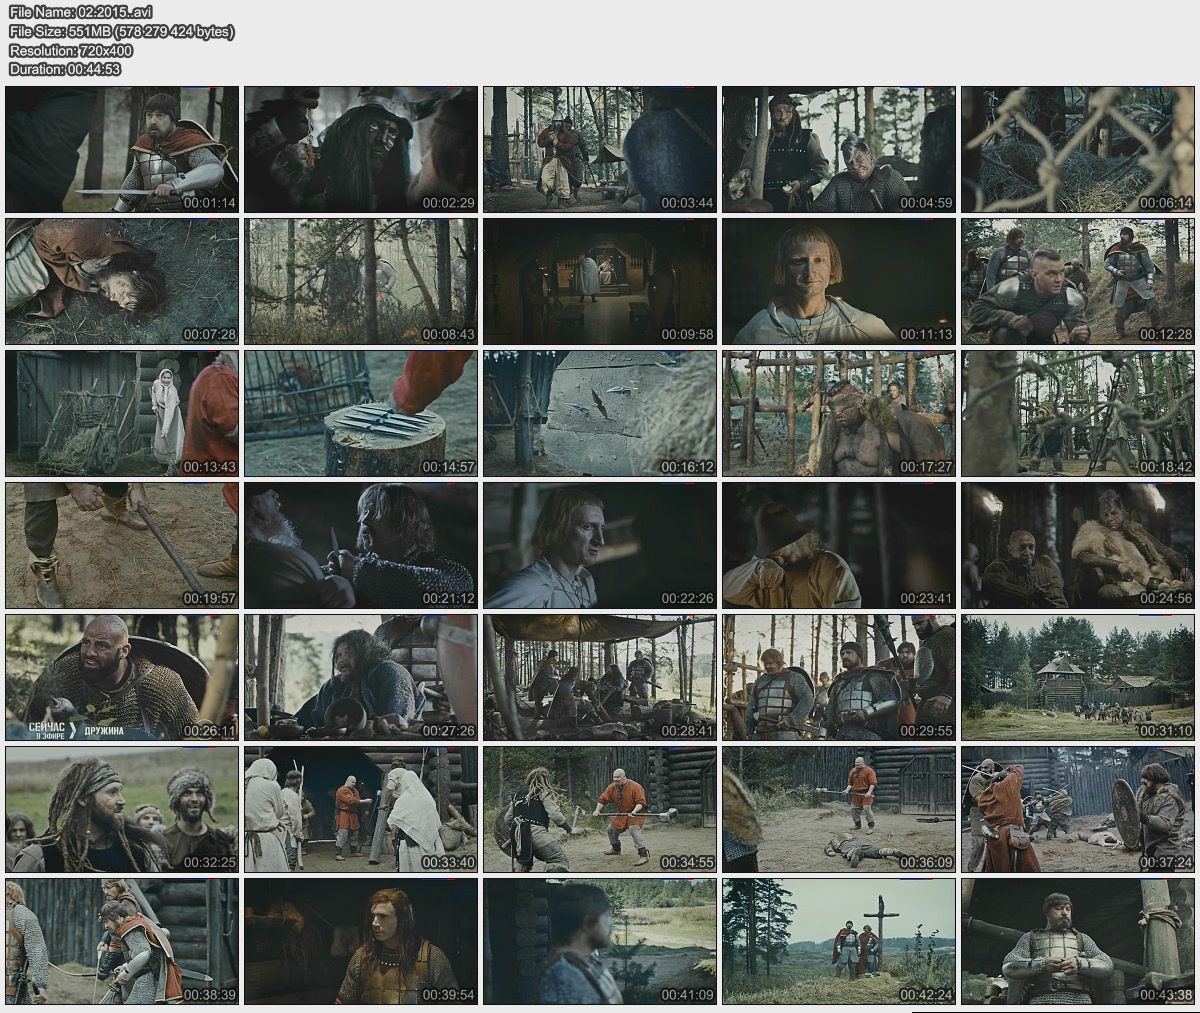Select the frame timestamped 00:17:27
This screenshot has height=1013, width=1200.
[x=839, y=413]
